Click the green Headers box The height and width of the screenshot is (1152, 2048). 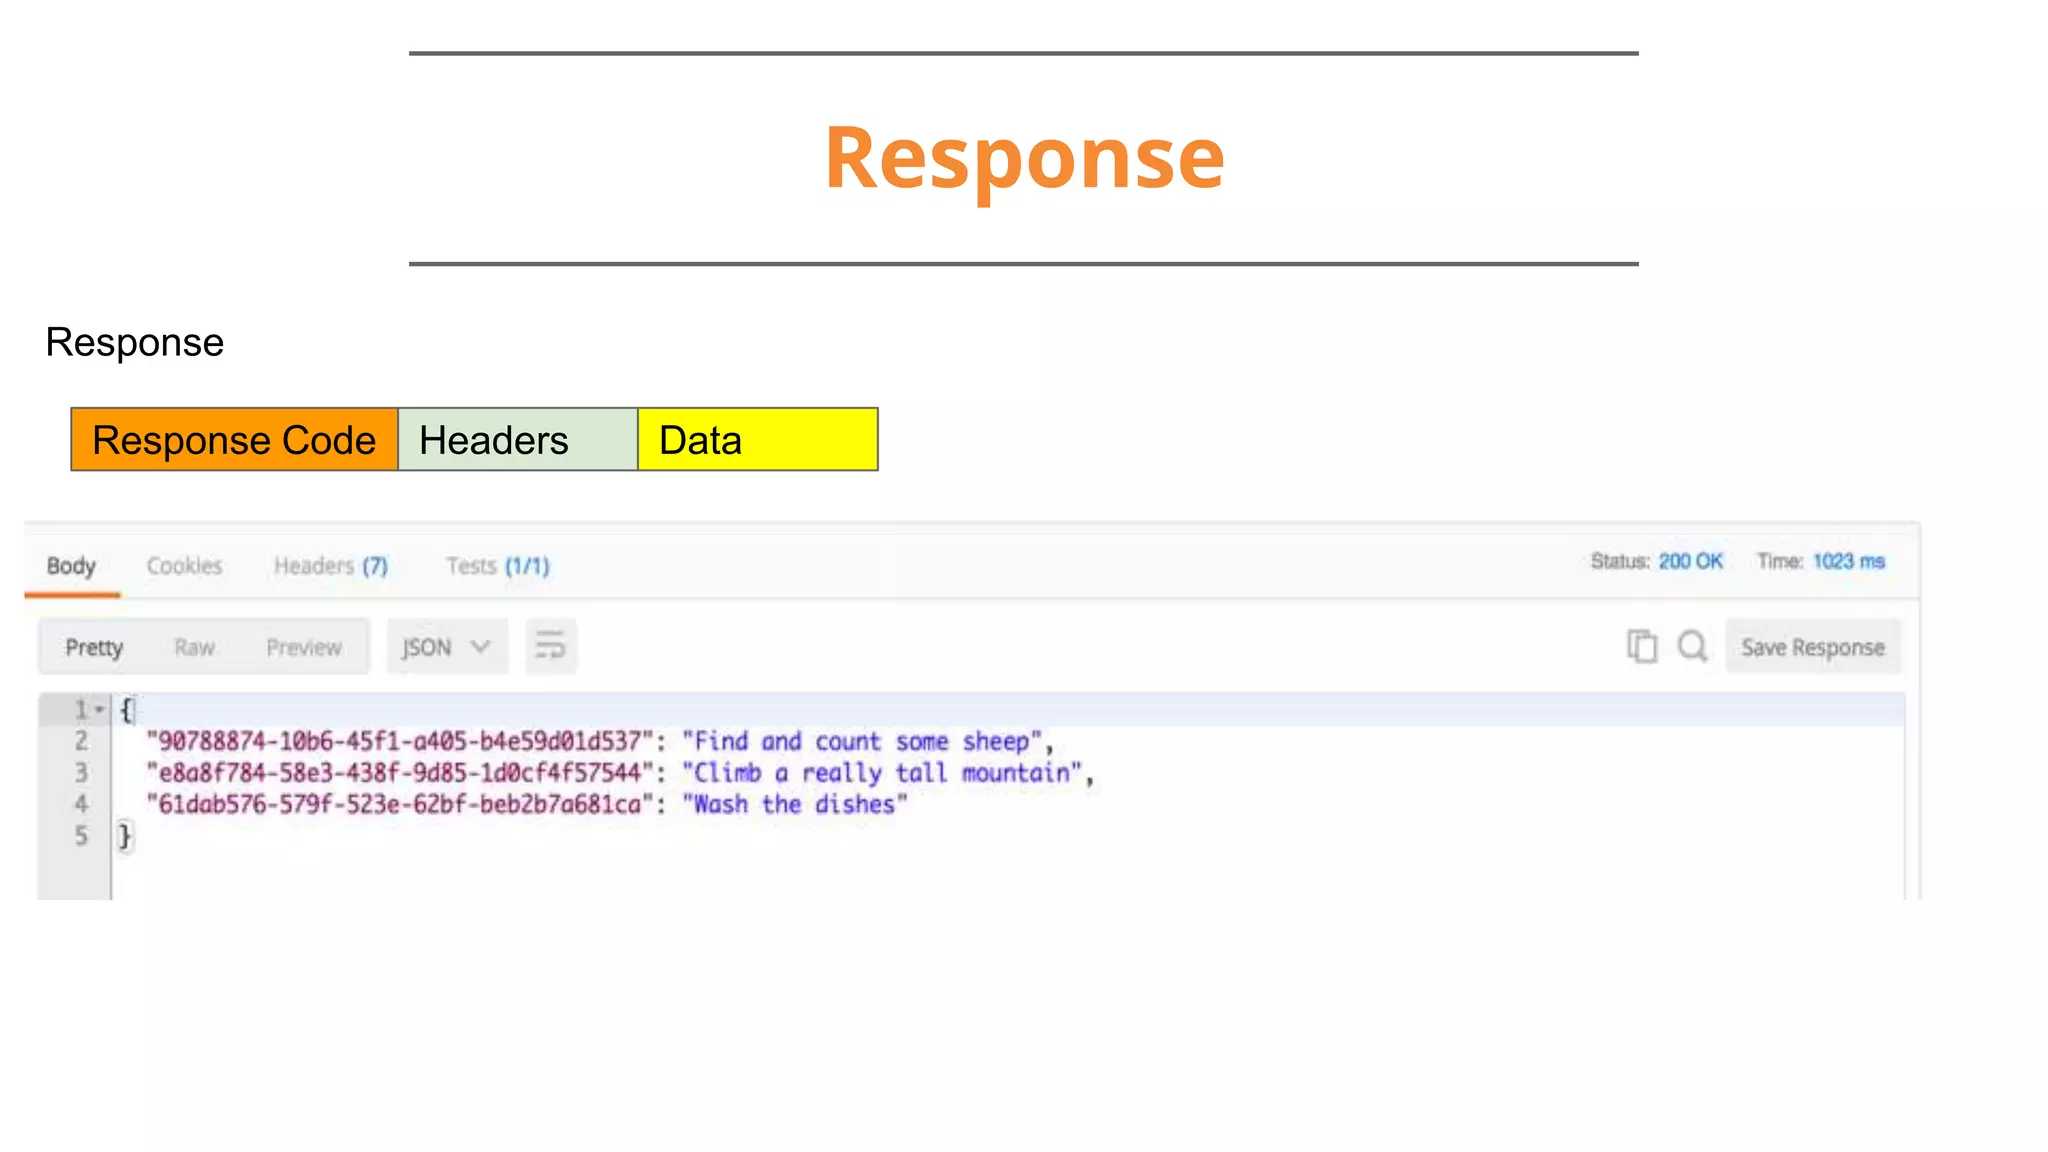pos(517,439)
